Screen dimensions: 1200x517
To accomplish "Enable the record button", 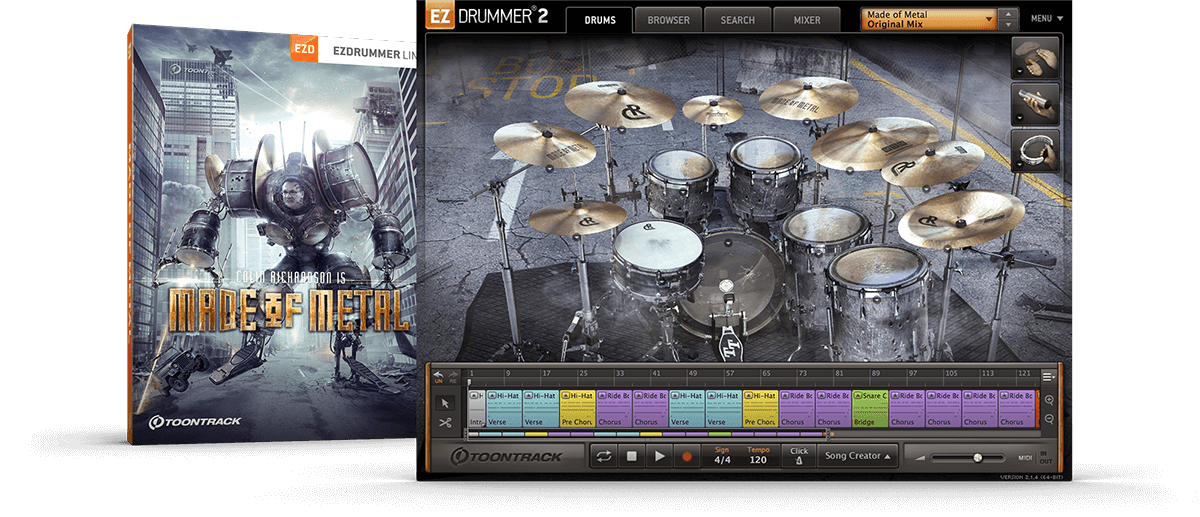I will point(686,456).
